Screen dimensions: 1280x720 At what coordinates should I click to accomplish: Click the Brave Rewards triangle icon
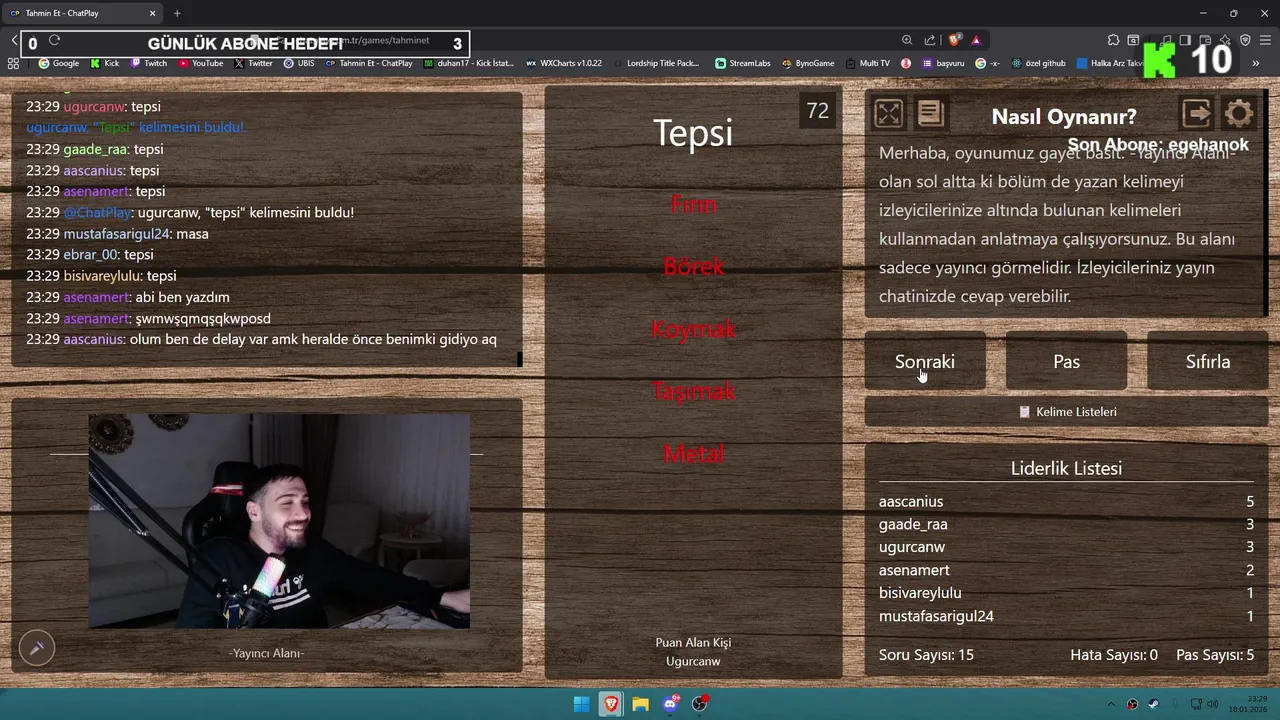click(976, 40)
